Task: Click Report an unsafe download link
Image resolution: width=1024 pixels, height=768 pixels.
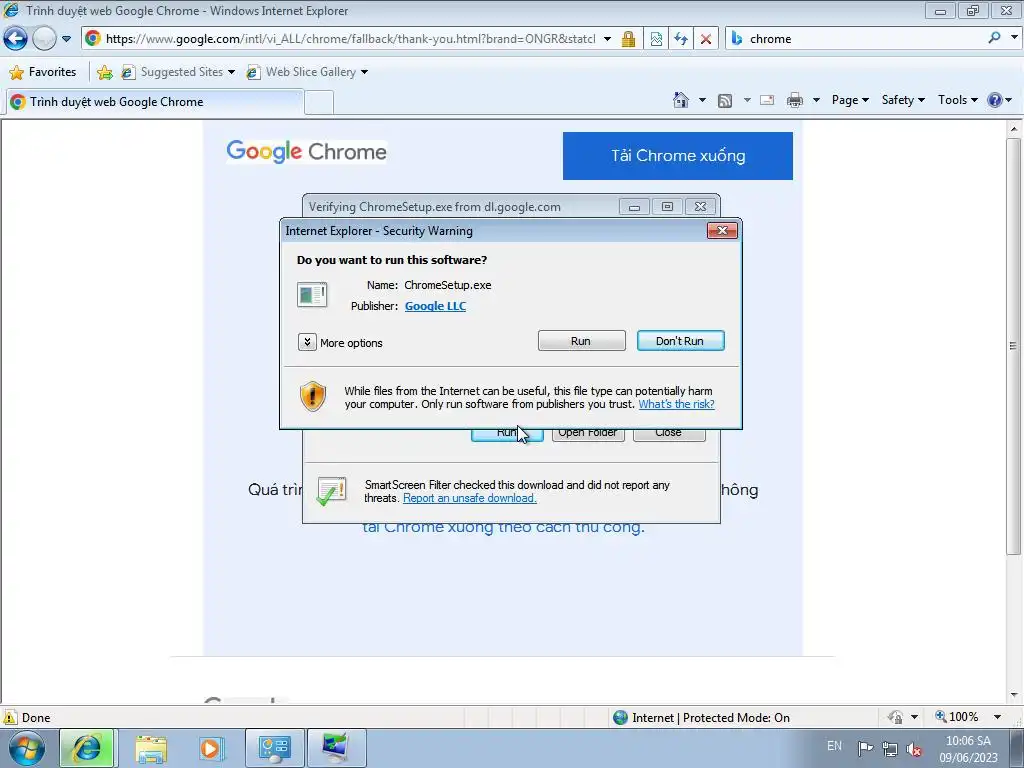Action: click(470, 498)
